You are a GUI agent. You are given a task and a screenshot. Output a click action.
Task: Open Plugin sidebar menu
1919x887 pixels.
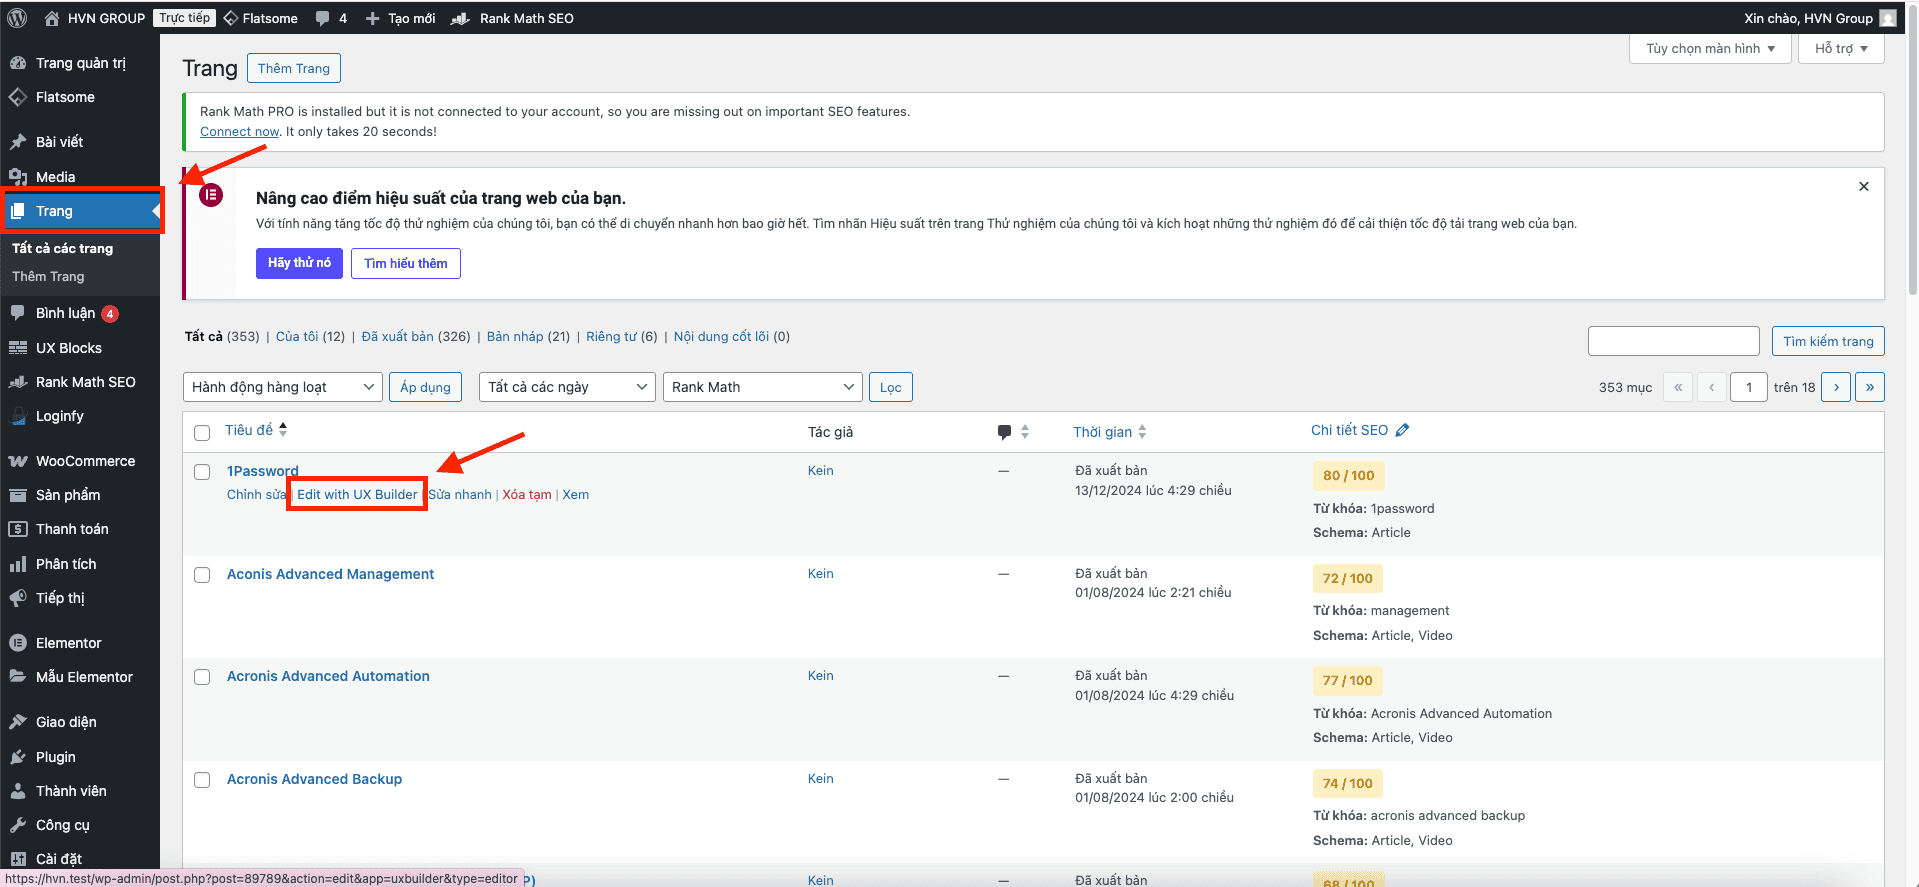80,757
